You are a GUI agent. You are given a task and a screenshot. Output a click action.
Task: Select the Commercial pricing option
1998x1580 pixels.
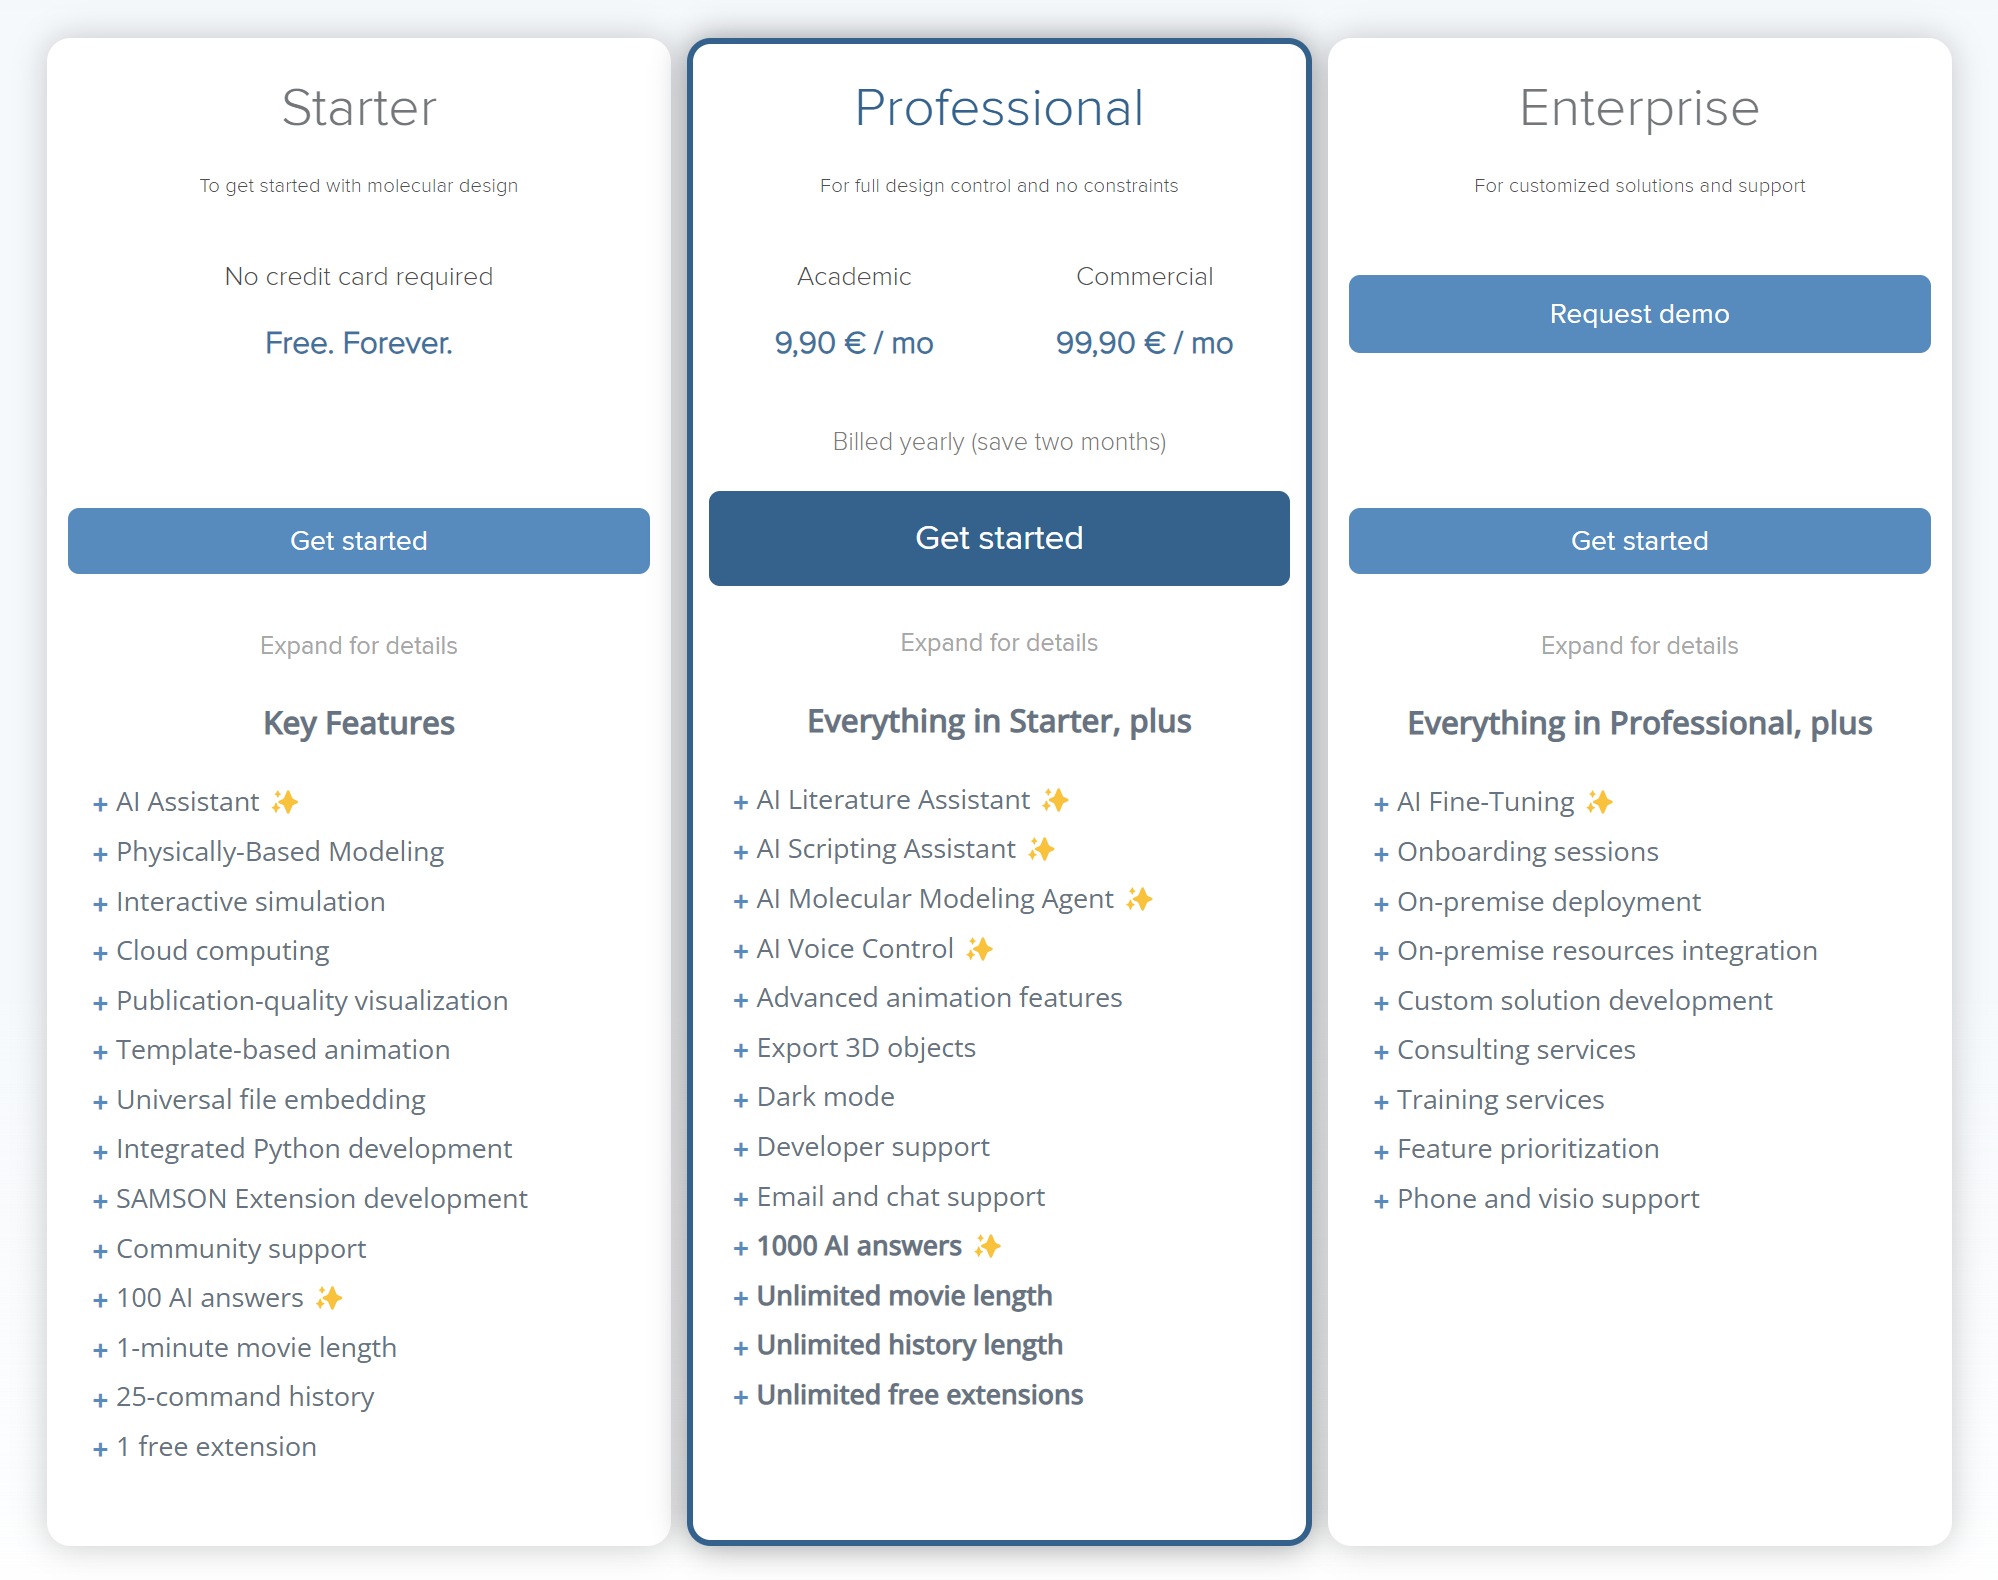(x=1144, y=277)
